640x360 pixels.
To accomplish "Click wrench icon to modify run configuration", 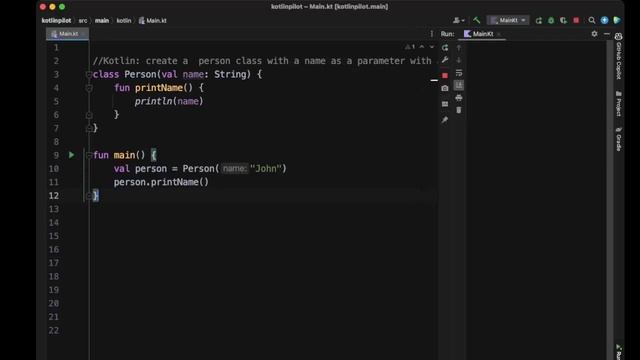I will point(445,60).
